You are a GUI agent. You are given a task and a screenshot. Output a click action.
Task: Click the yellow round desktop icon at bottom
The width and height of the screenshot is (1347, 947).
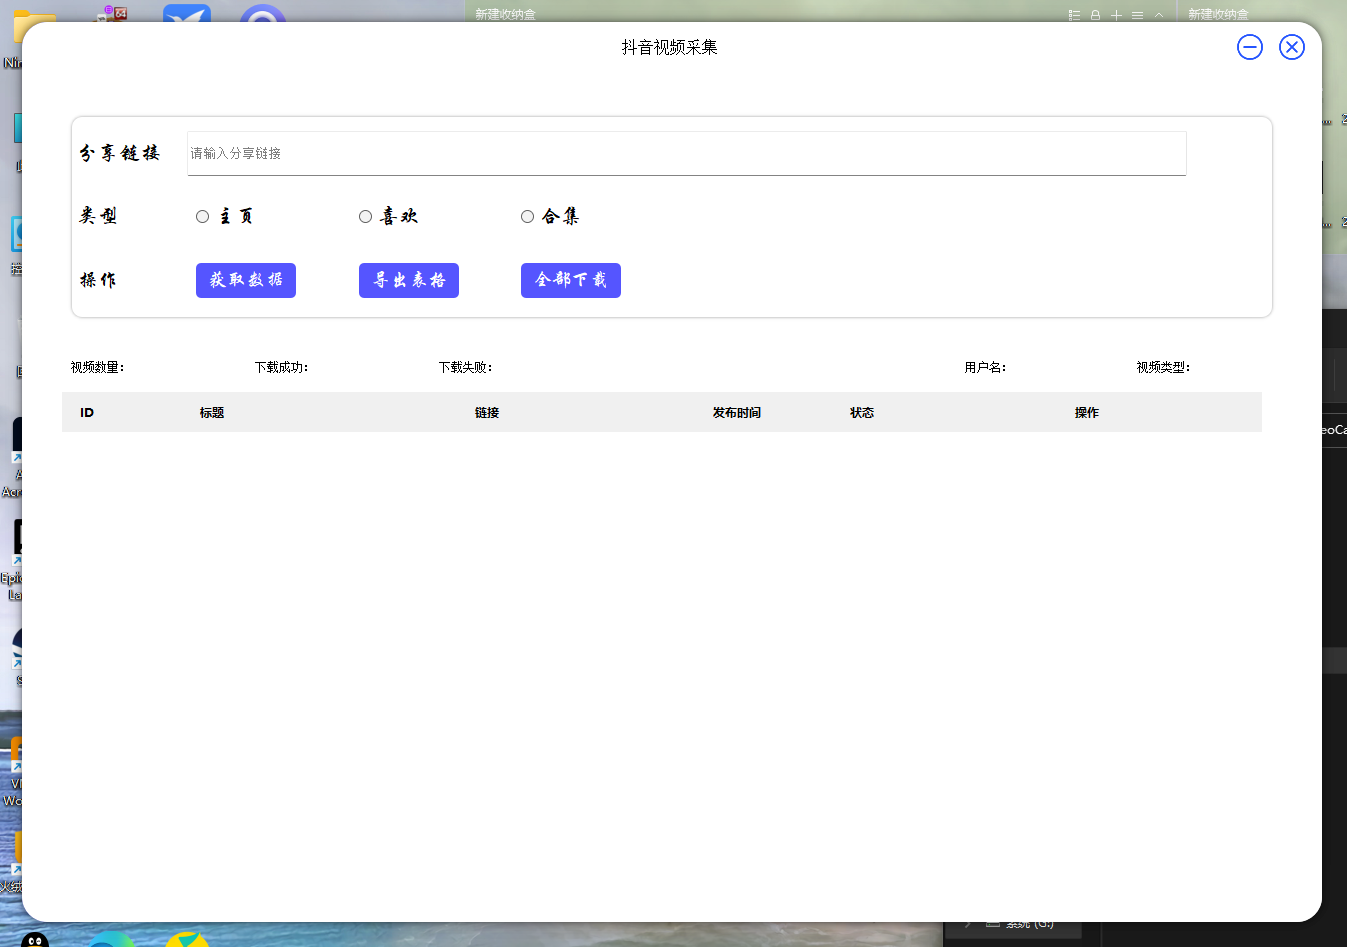click(x=187, y=939)
